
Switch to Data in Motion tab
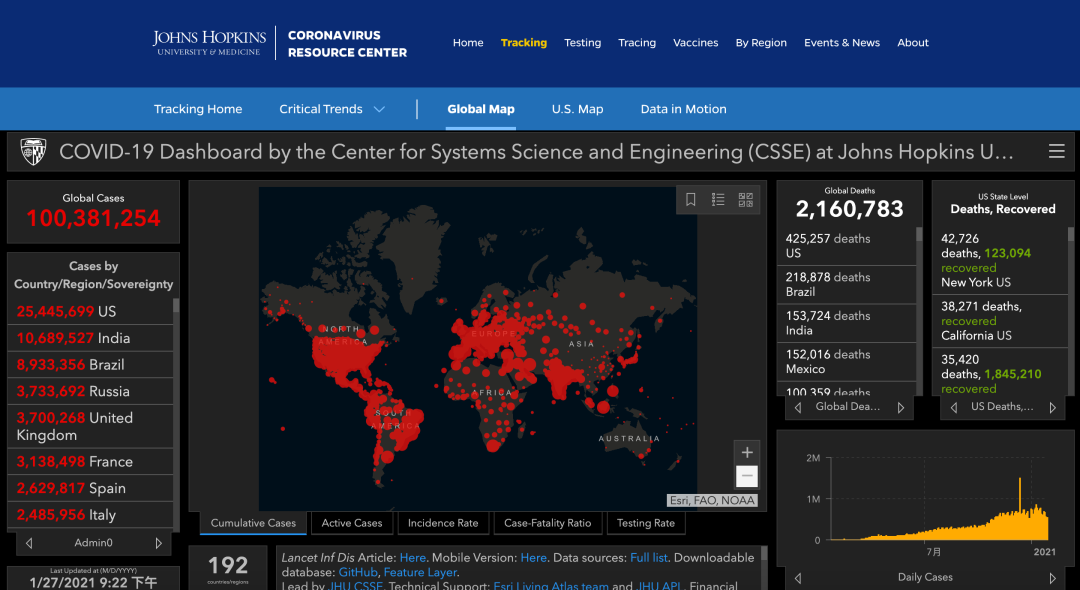(683, 109)
